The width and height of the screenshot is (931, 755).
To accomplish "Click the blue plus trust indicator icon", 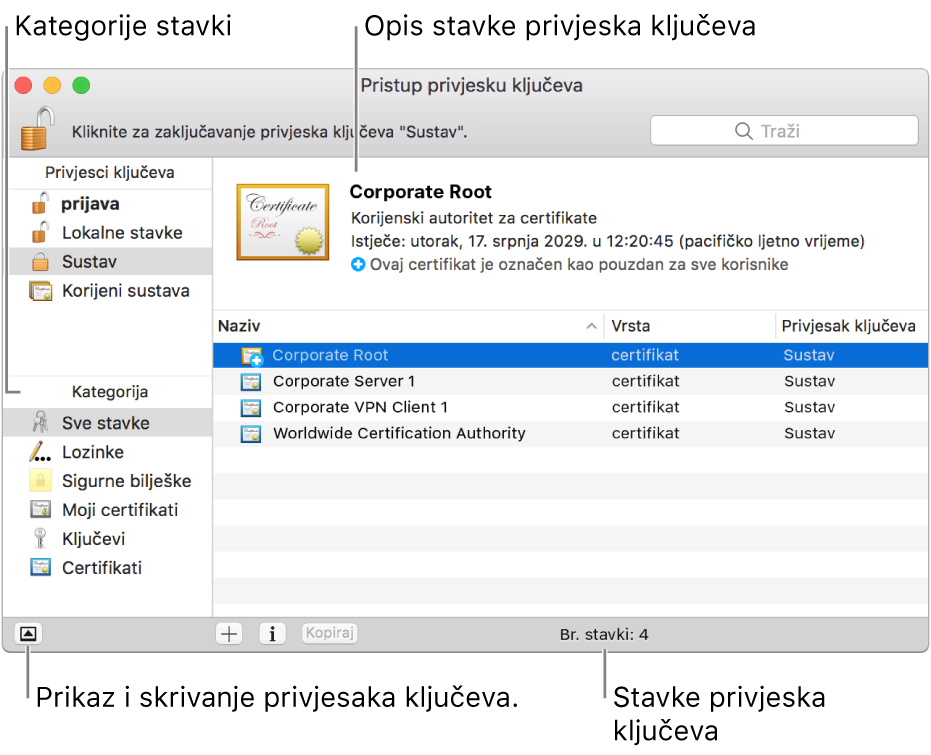I will coord(358,264).
